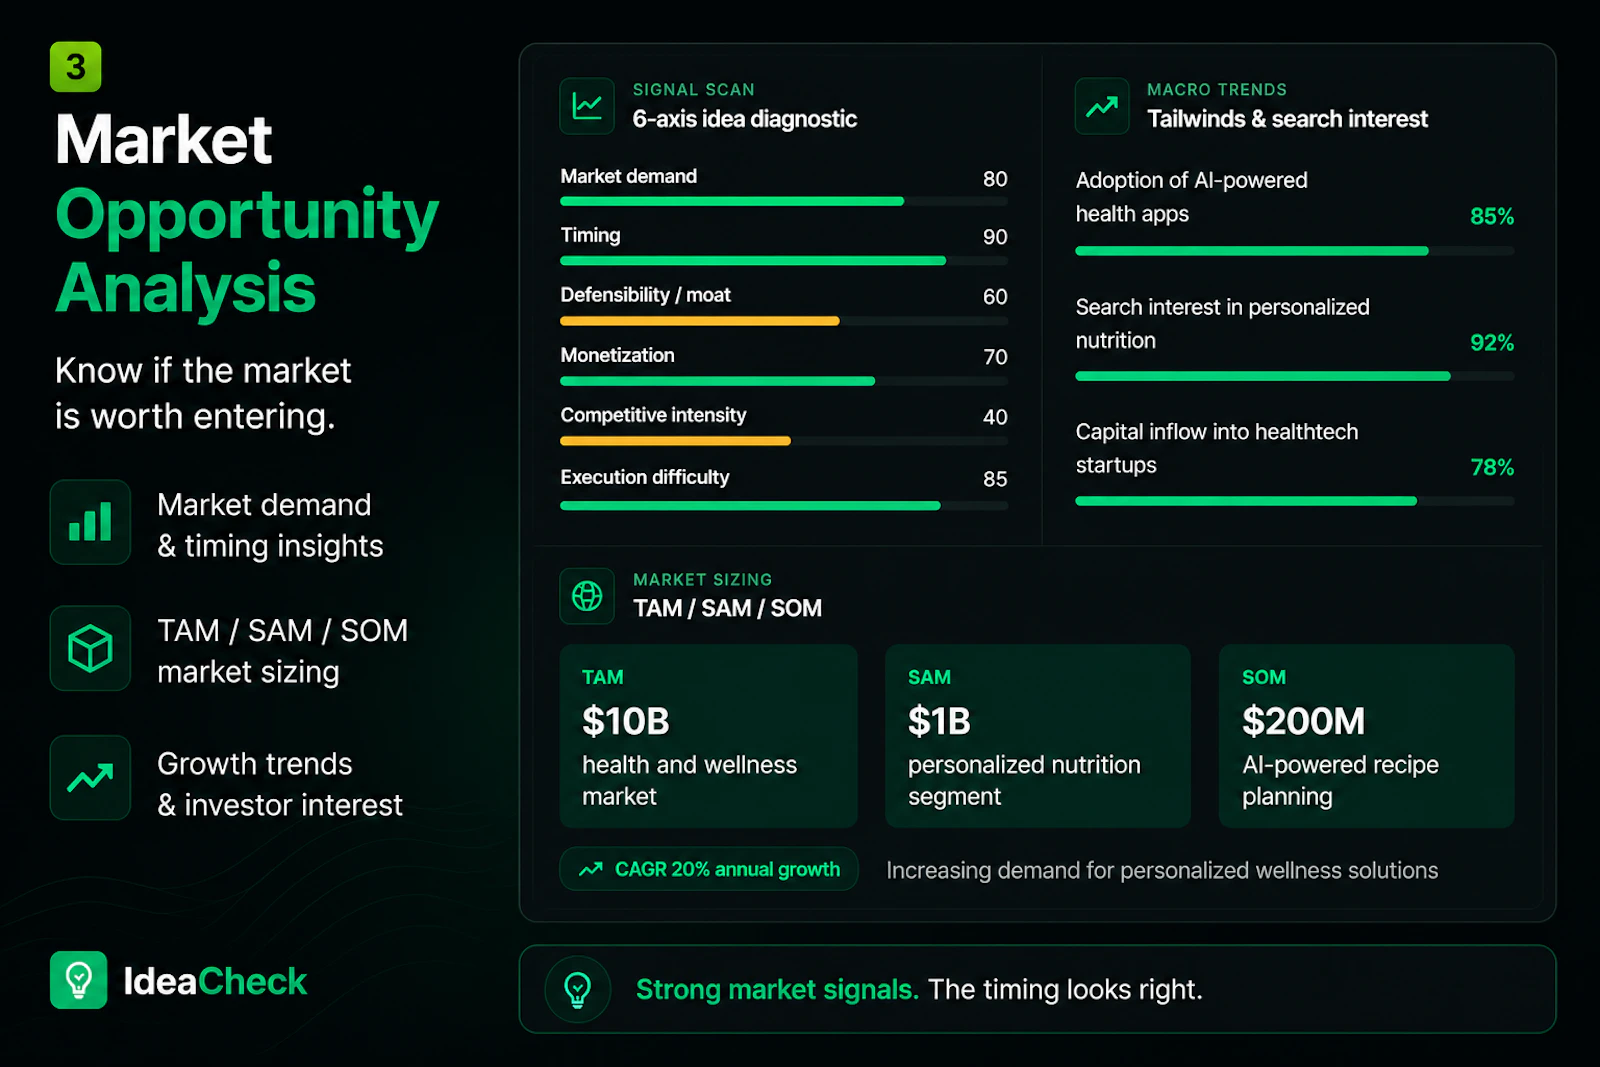Click the IdeaCheck brand name
1600x1067 pixels.
tap(215, 981)
